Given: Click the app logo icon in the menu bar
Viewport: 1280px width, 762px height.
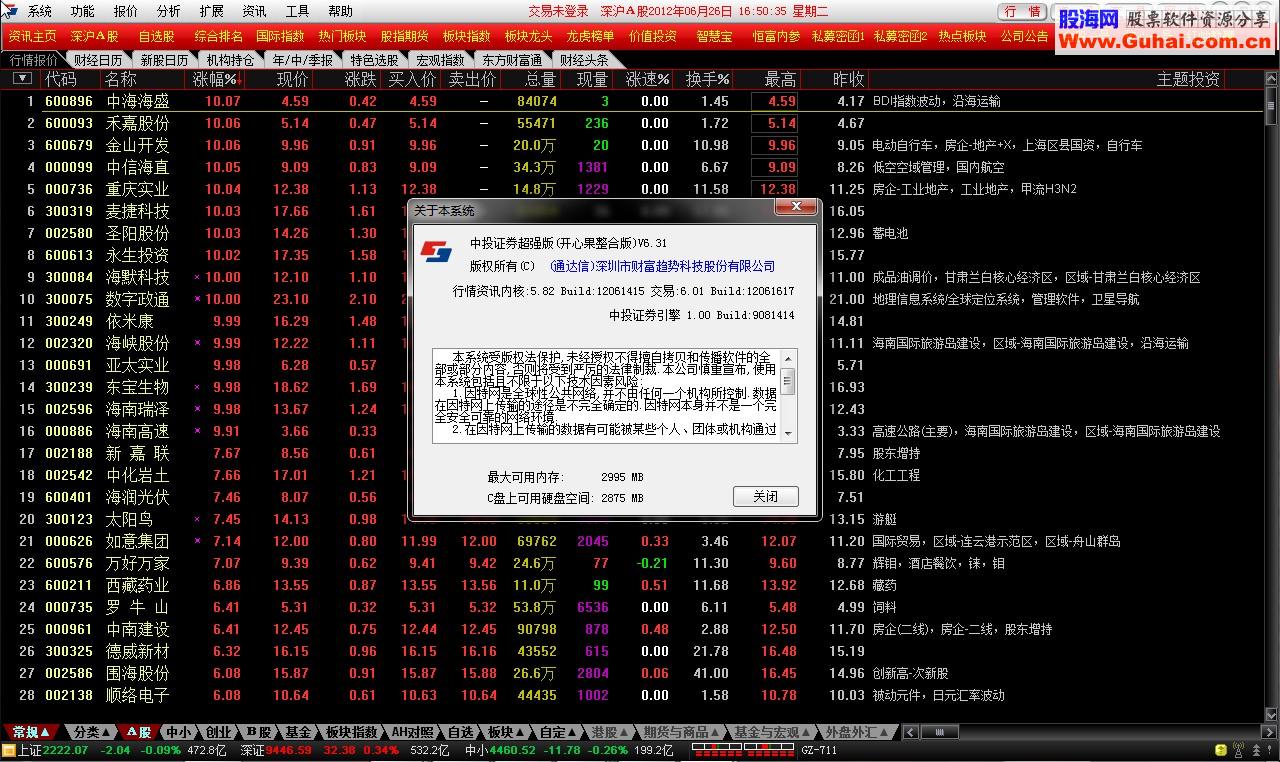Looking at the screenshot, I should tap(11, 11).
